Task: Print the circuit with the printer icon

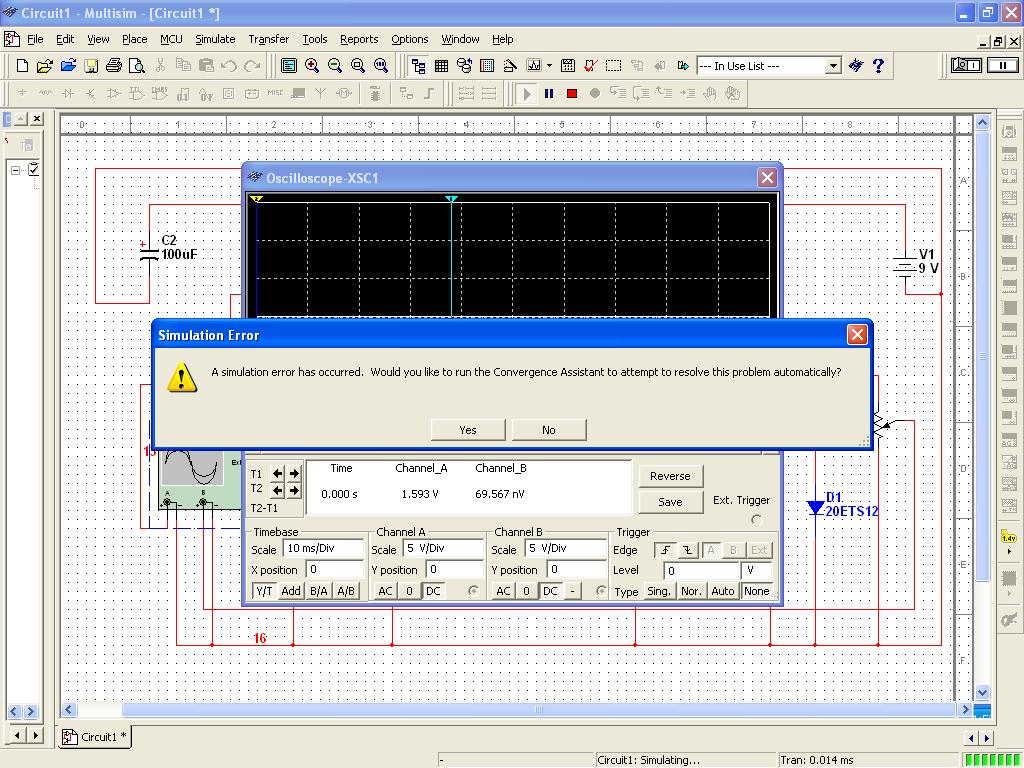Action: pyautogui.click(x=114, y=65)
